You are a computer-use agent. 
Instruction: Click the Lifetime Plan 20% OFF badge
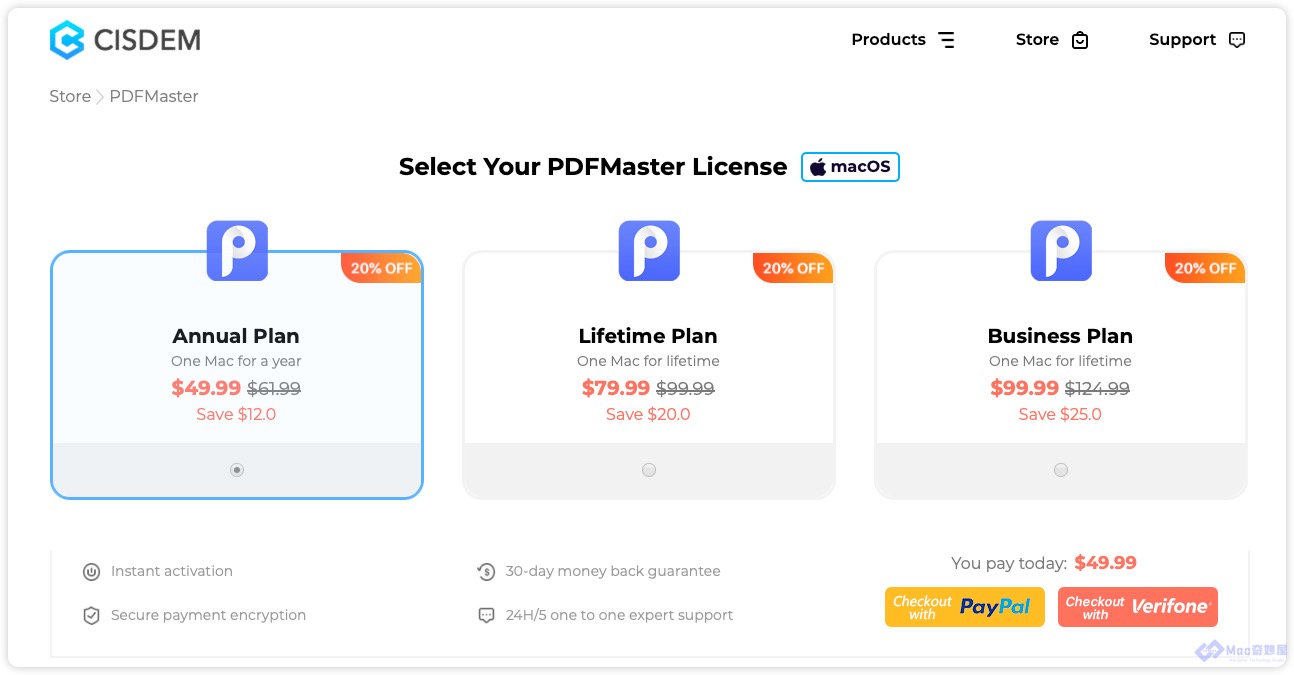tap(794, 268)
